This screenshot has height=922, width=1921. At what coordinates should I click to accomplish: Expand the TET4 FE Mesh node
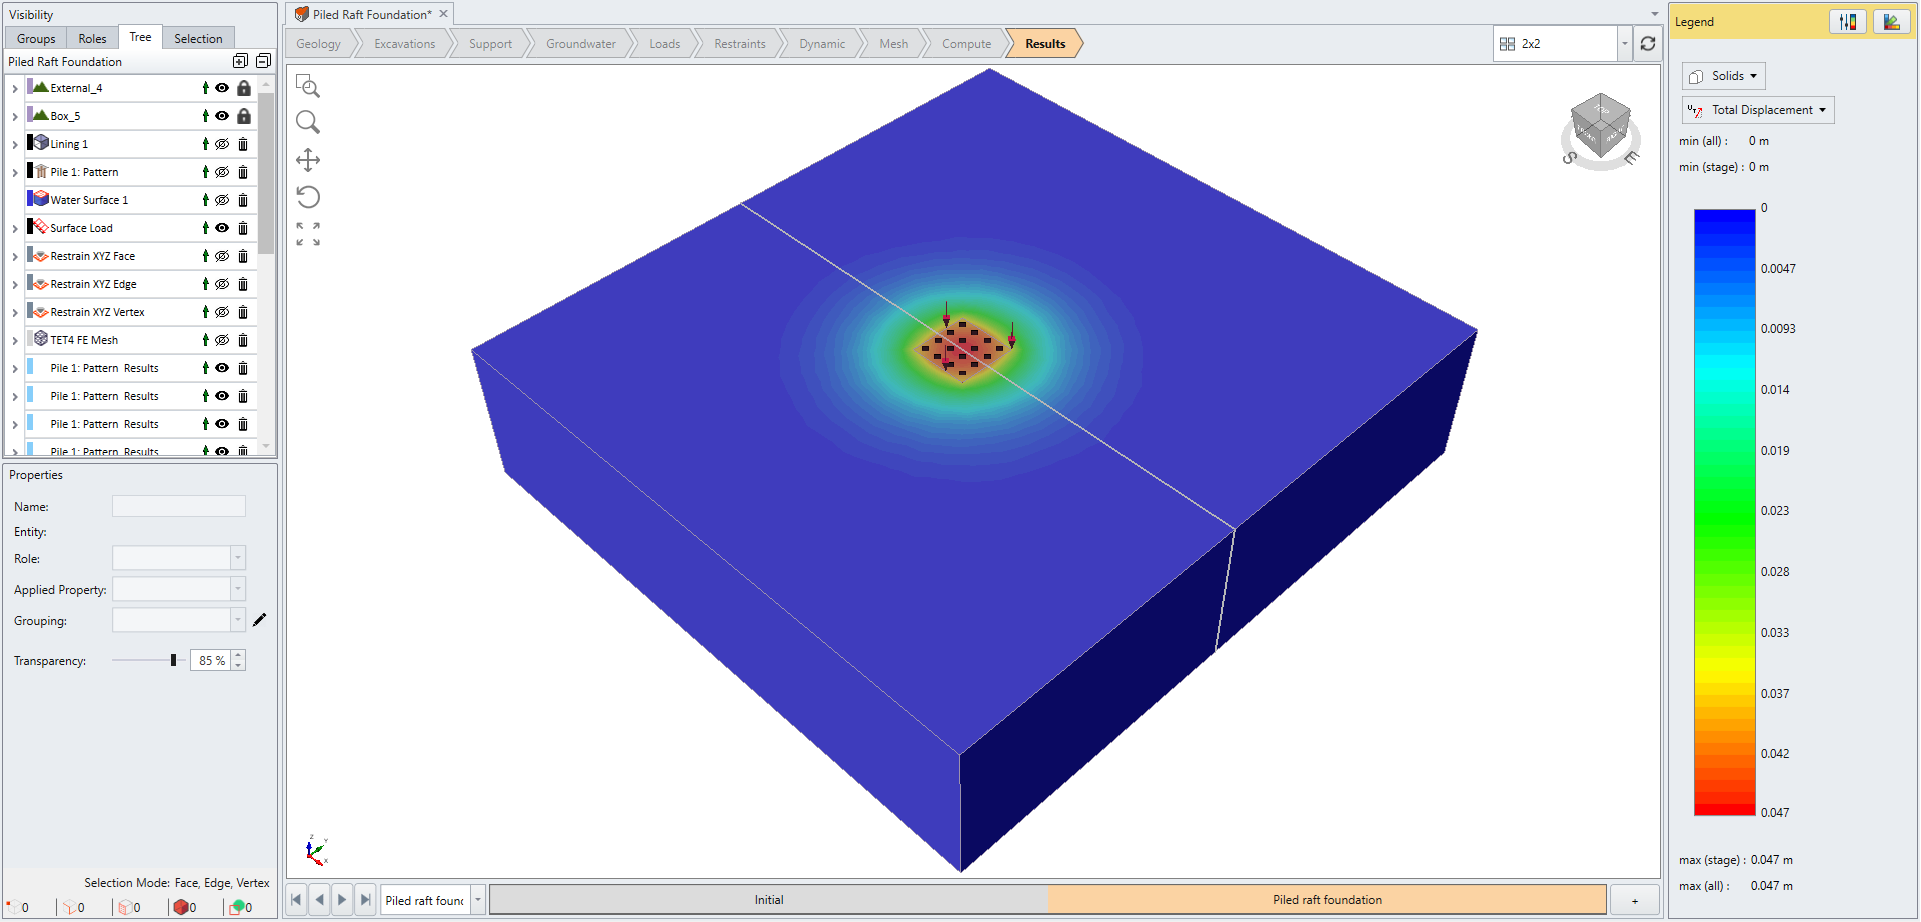point(15,341)
